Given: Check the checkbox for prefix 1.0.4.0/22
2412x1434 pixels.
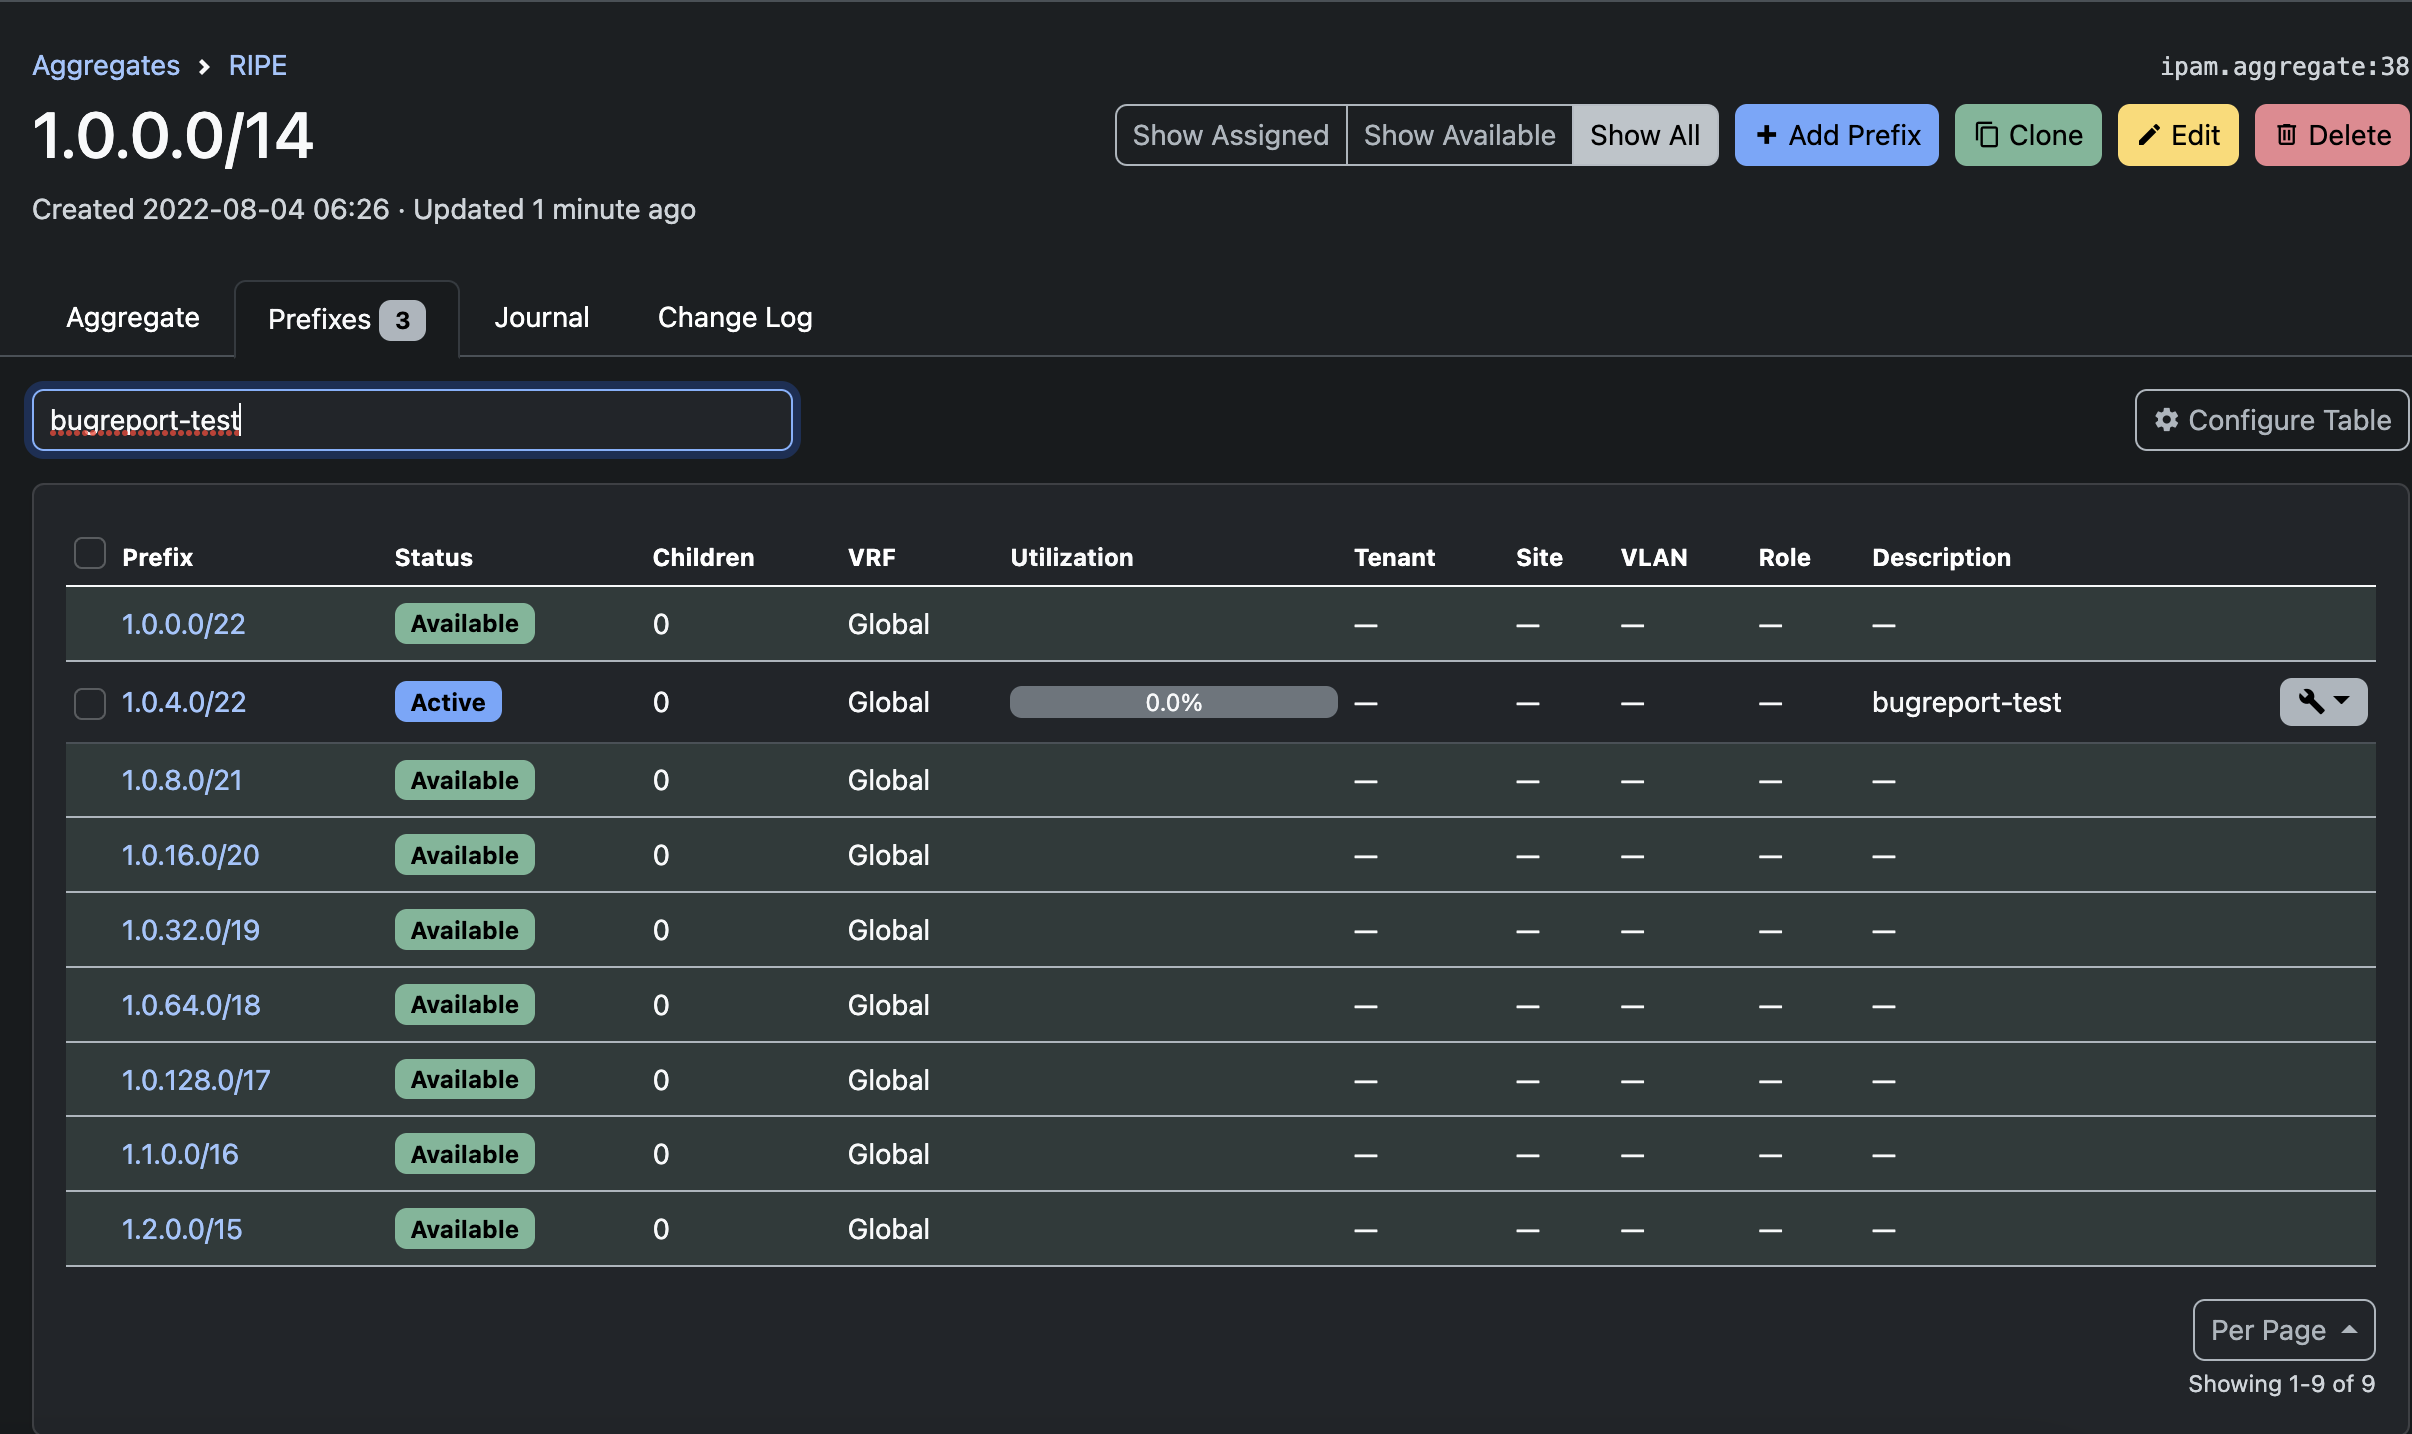Looking at the screenshot, I should [x=89, y=703].
